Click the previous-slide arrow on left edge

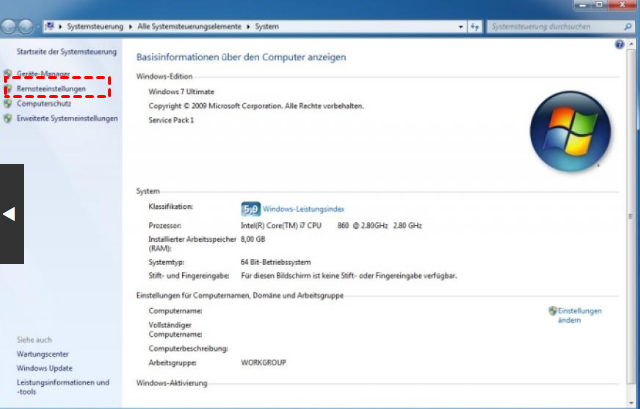11,214
